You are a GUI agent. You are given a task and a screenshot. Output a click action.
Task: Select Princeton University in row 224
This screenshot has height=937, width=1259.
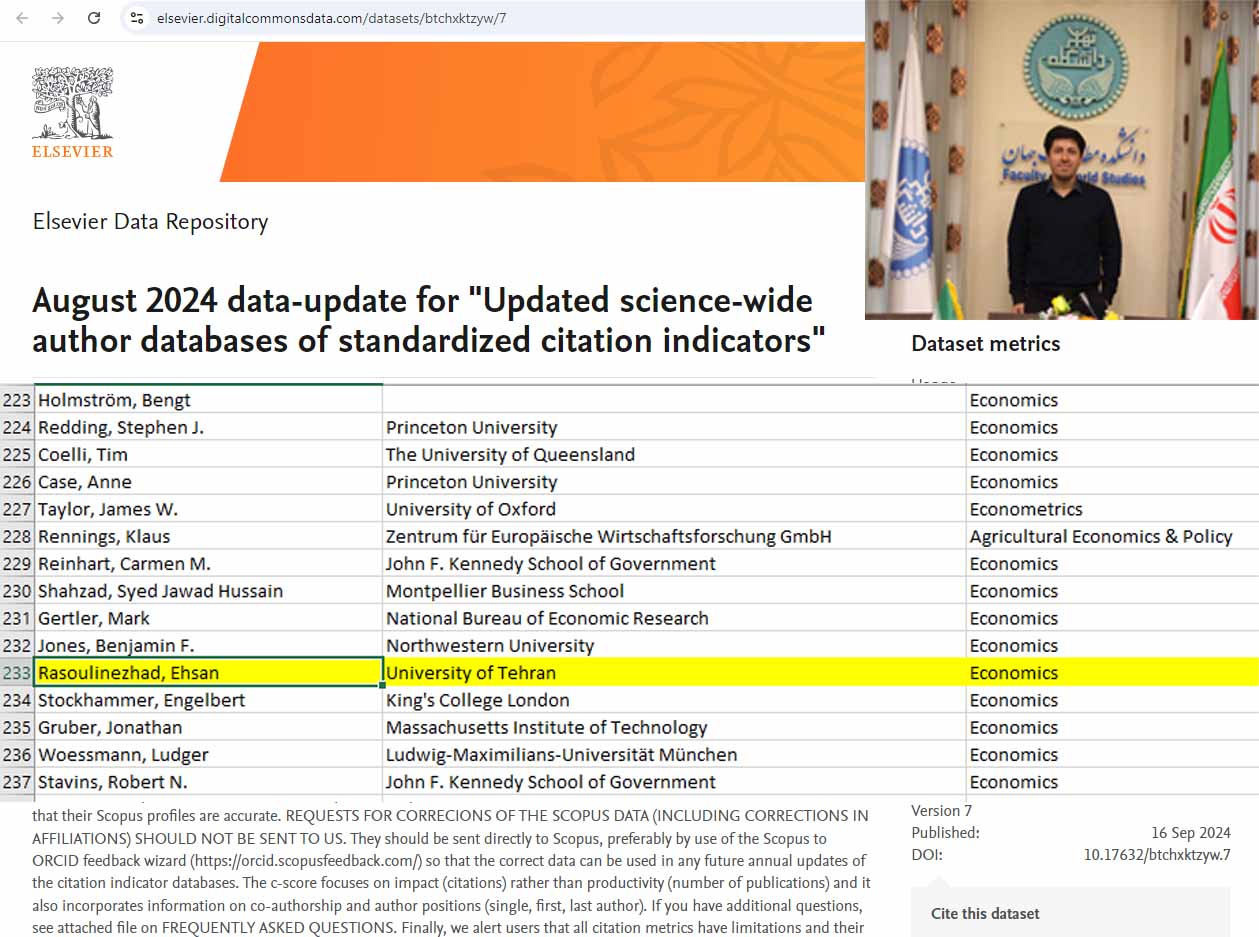(674, 427)
